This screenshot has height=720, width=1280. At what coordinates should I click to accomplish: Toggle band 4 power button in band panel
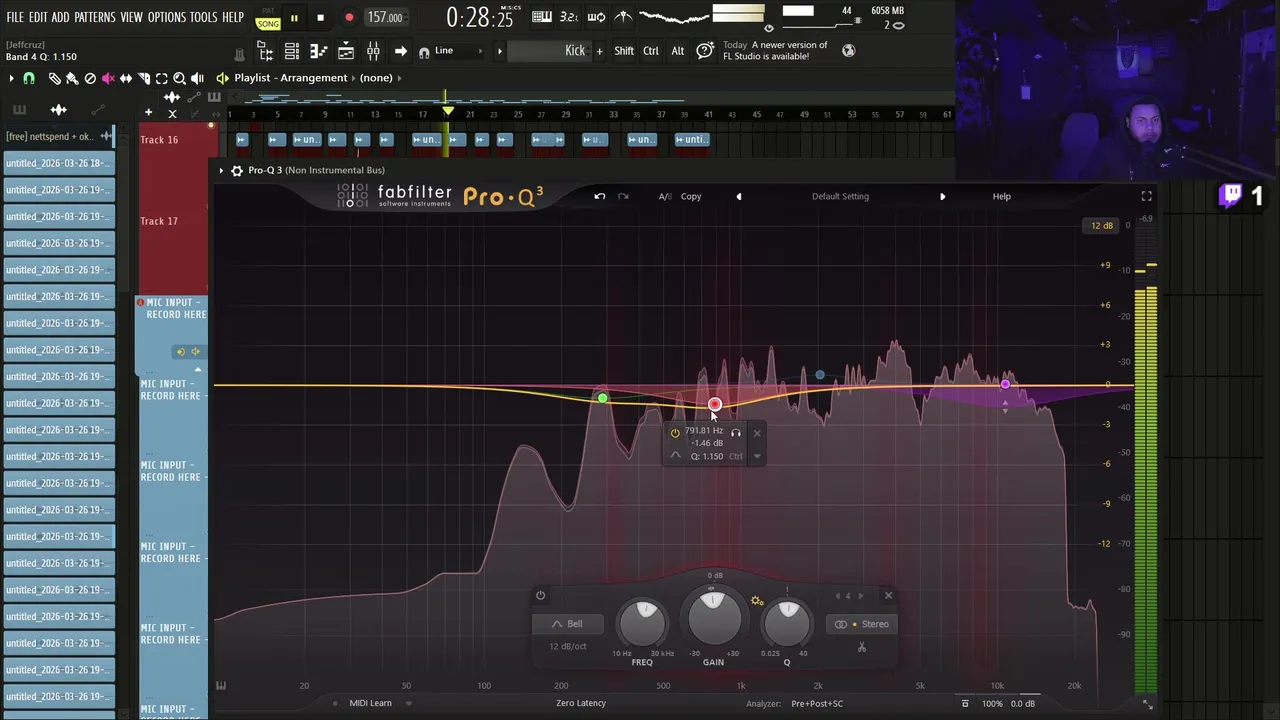point(540,595)
